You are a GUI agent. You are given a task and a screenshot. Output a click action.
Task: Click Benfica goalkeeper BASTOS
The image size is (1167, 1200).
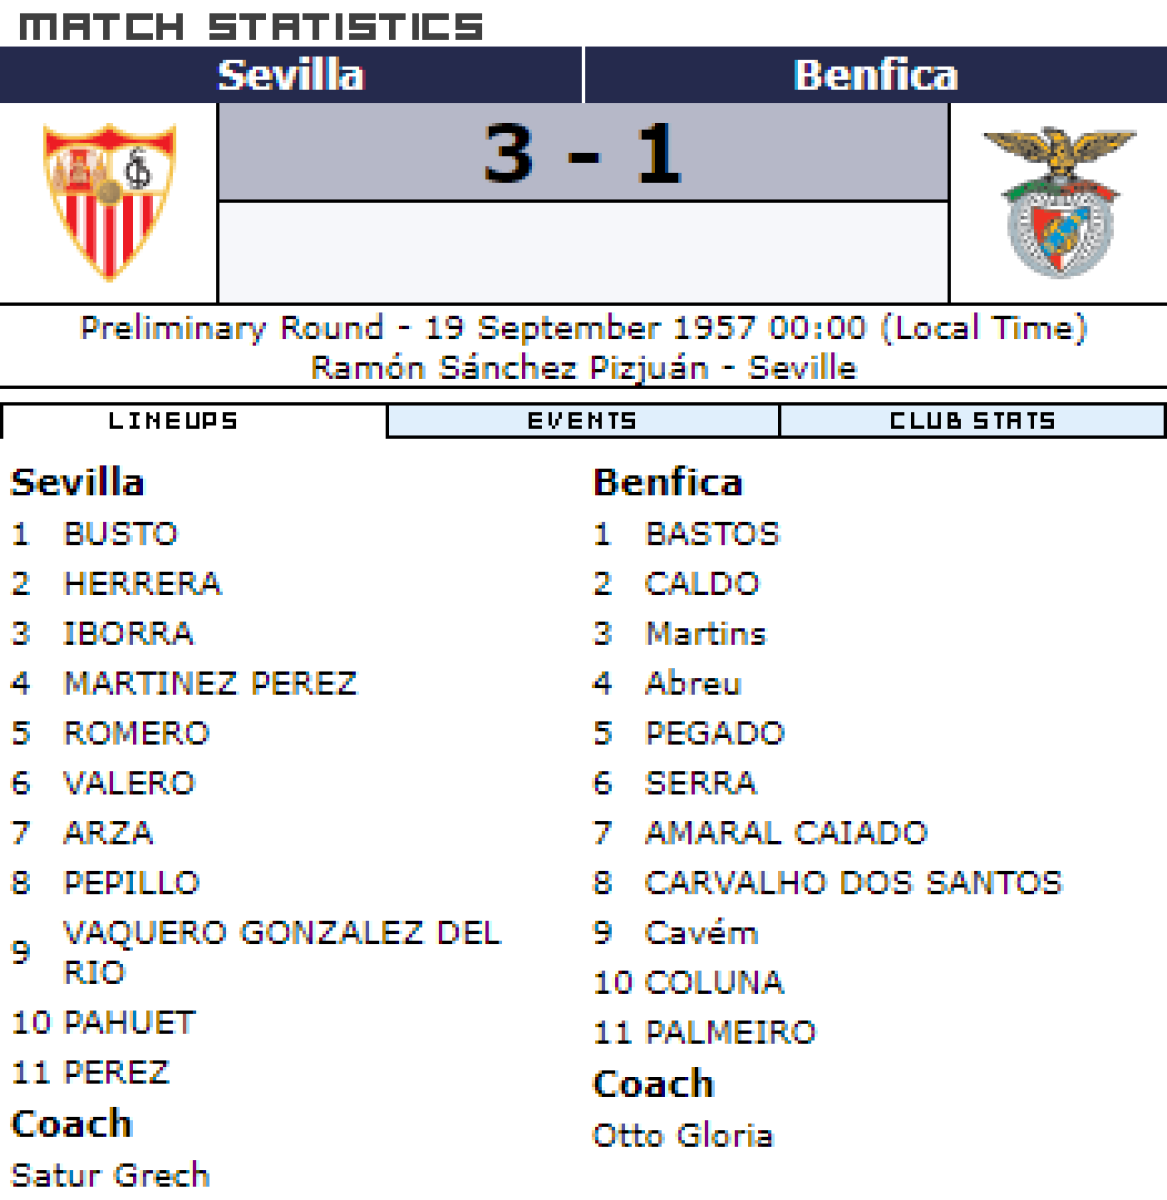click(x=712, y=533)
